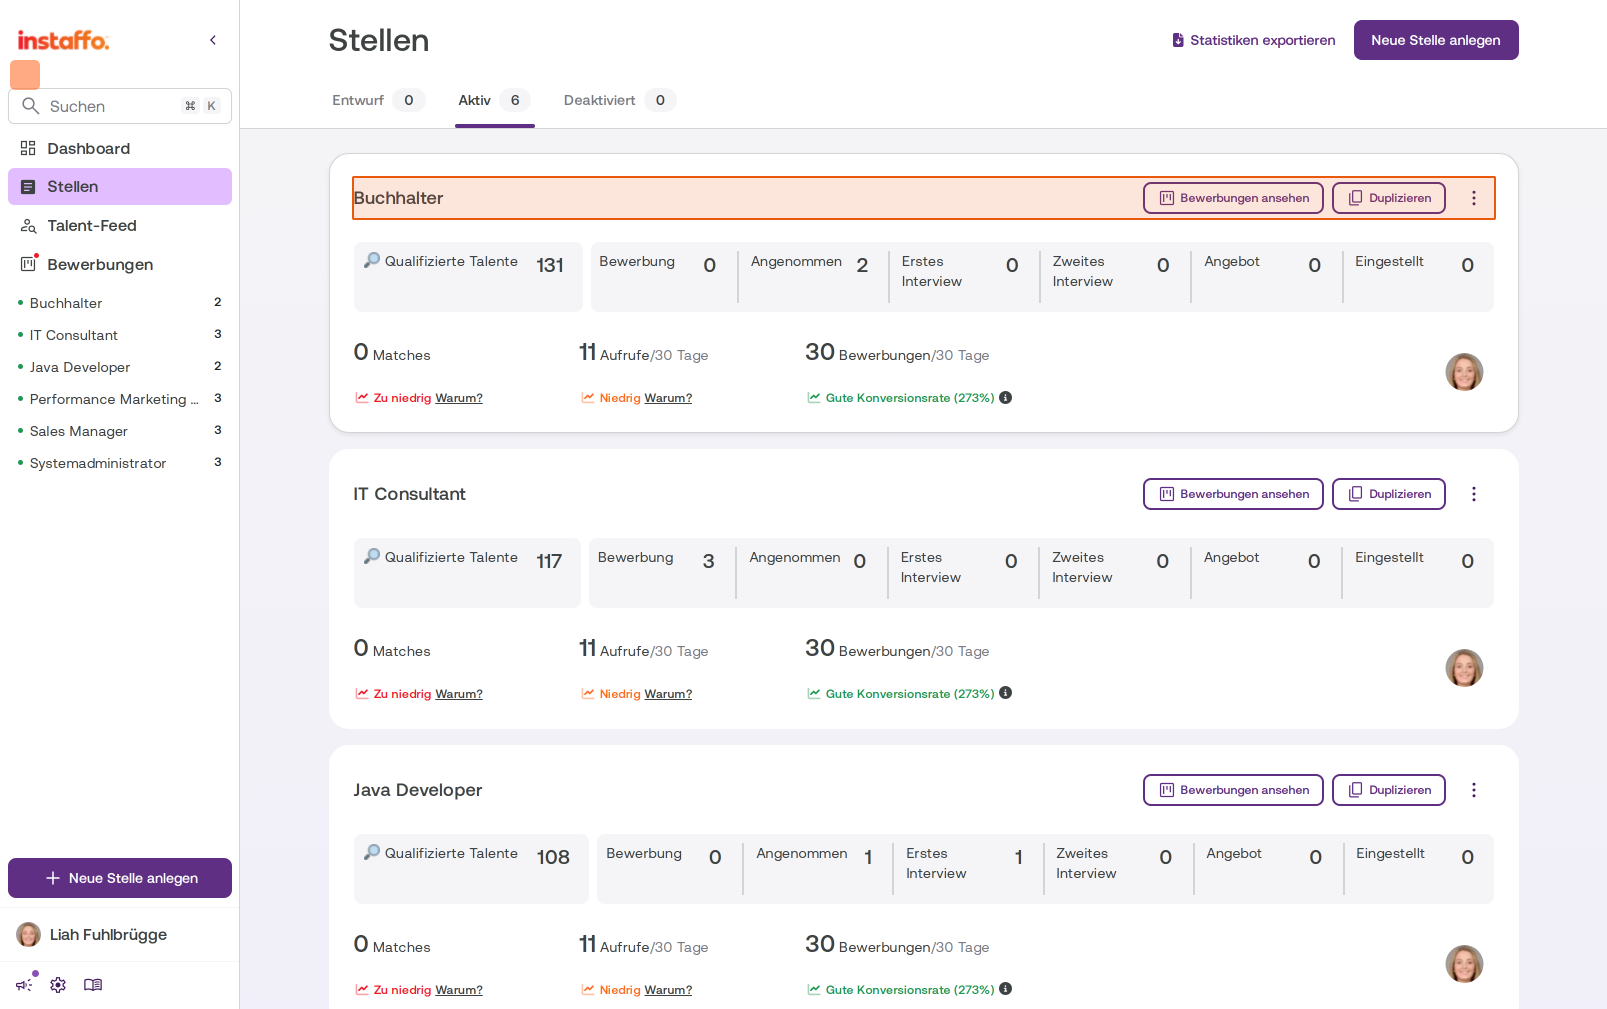
Task: Click the instaffo logo
Action: coord(63,40)
